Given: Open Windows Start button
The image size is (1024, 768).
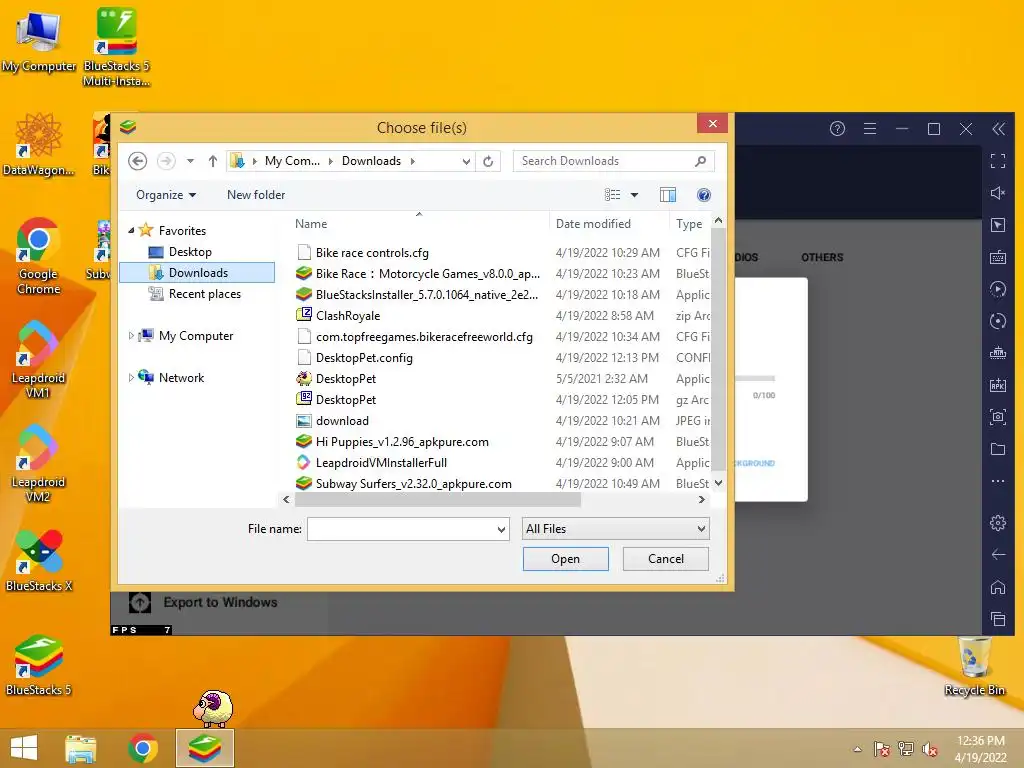Looking at the screenshot, I should point(24,748).
